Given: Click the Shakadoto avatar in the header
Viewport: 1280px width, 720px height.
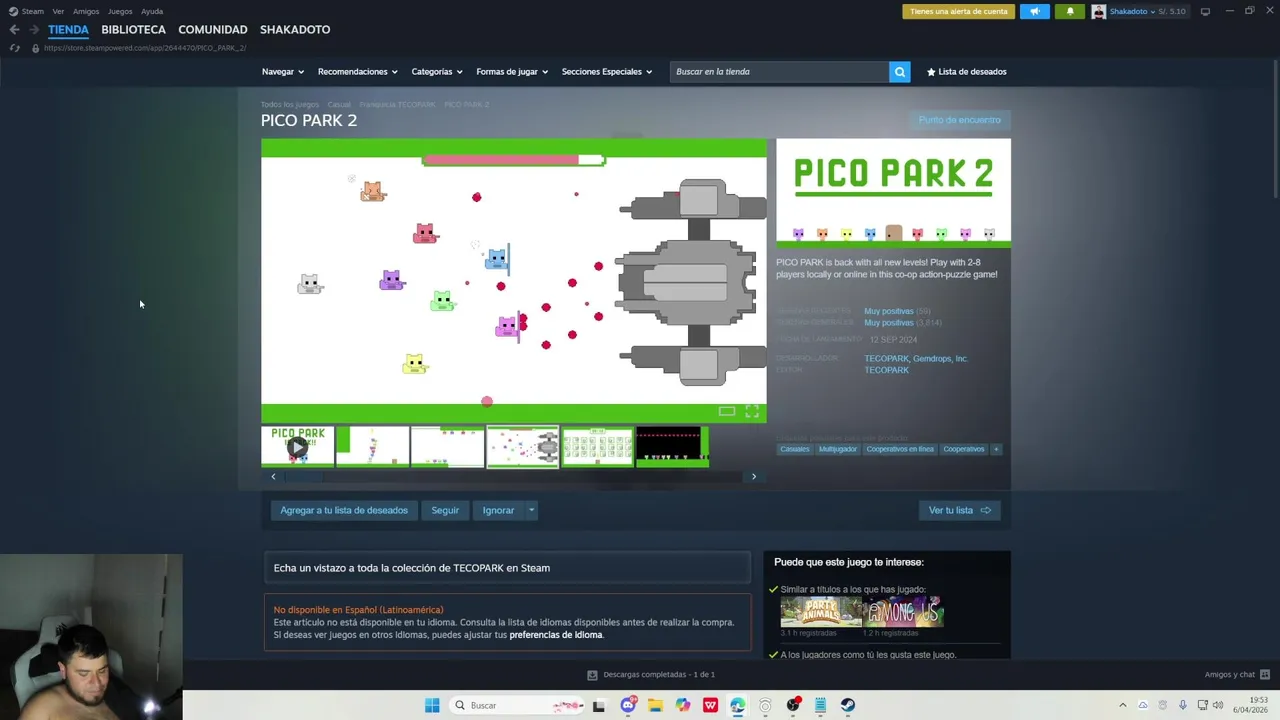Looking at the screenshot, I should point(1099,12).
